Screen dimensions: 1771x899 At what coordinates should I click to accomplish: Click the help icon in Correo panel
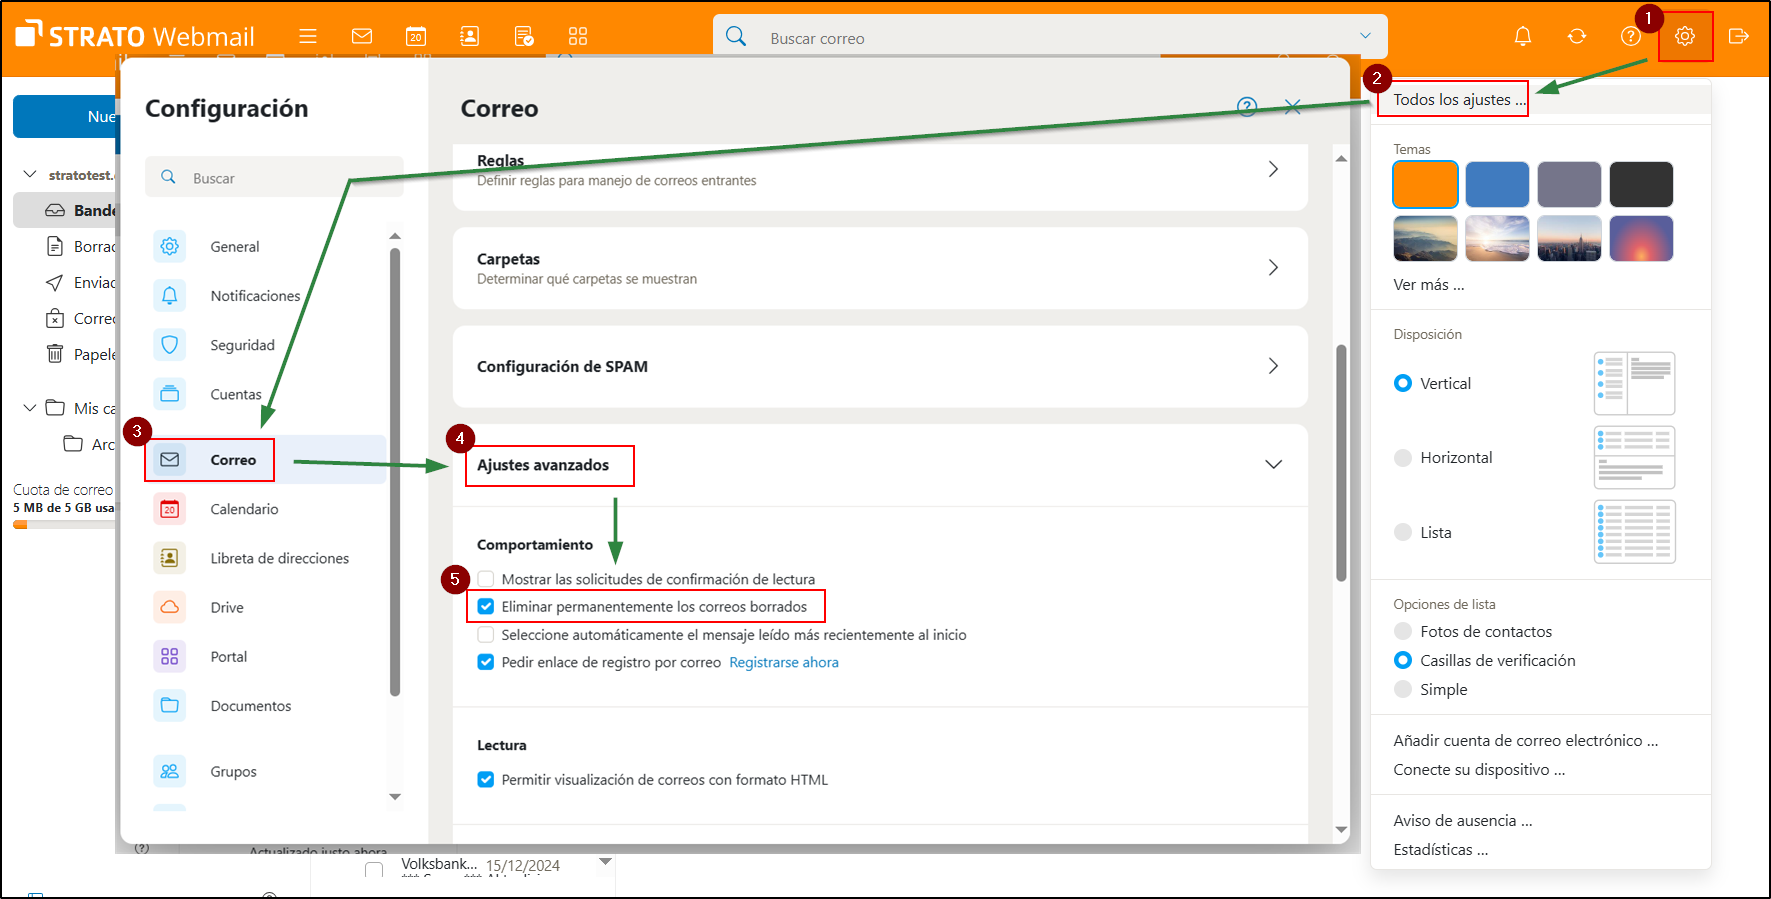click(1246, 107)
